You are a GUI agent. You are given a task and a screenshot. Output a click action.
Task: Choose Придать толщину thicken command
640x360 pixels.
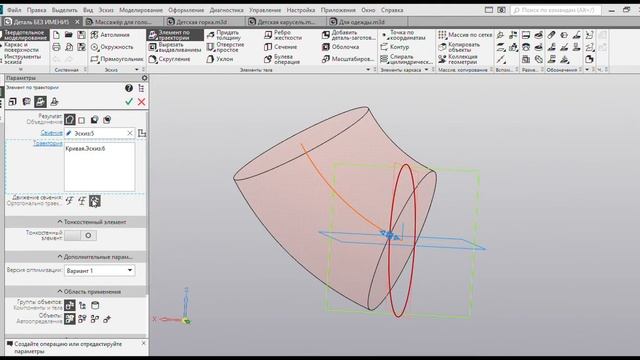click(x=224, y=35)
